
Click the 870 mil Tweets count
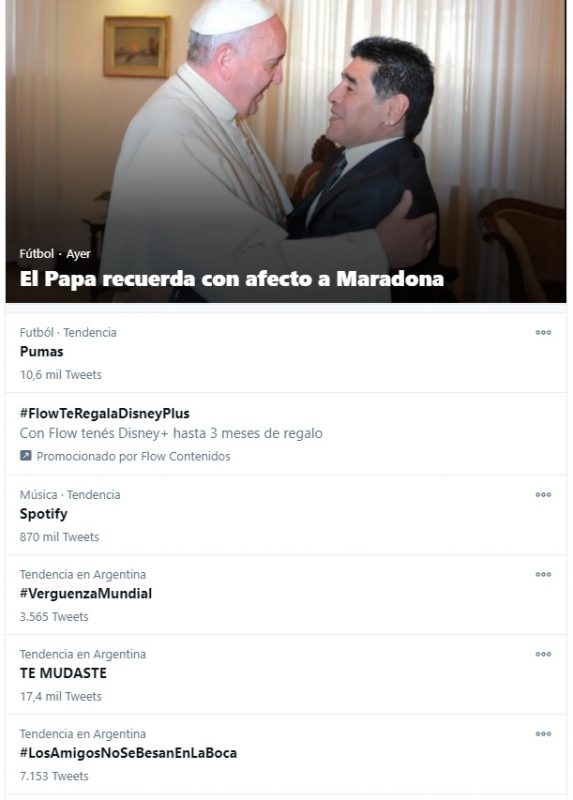click(59, 537)
